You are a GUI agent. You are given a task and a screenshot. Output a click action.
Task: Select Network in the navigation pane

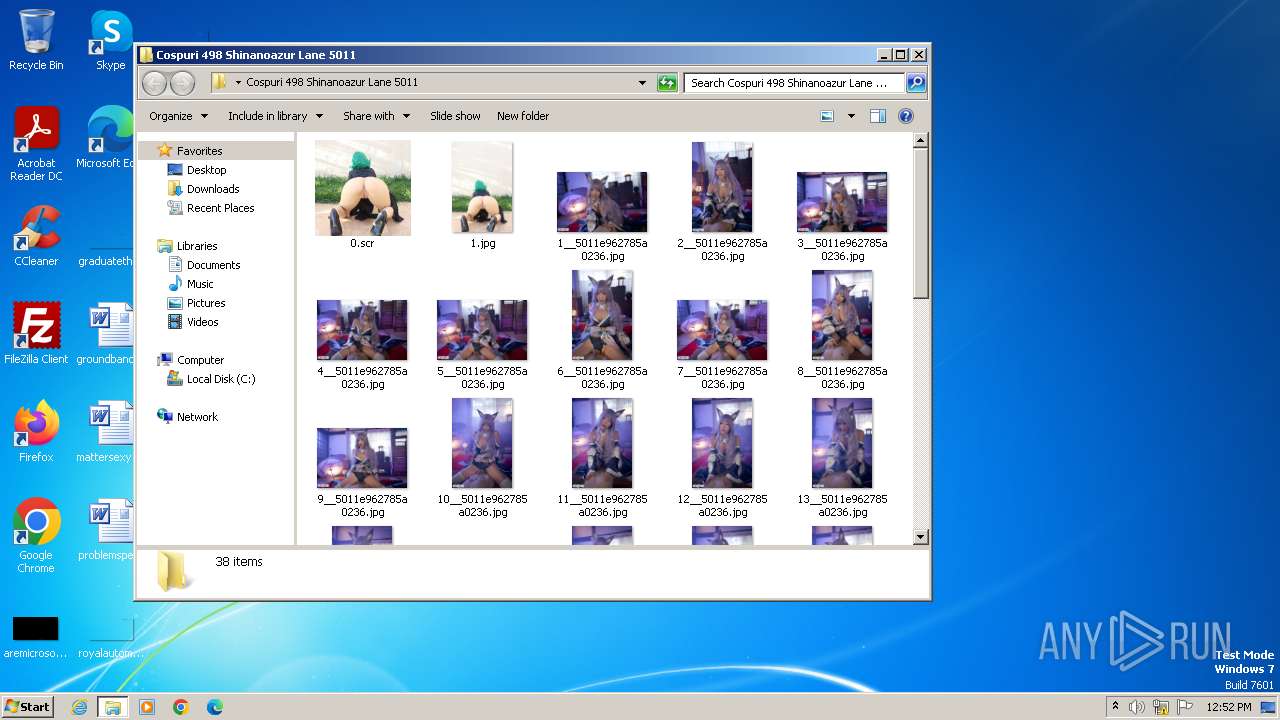pyautogui.click(x=197, y=417)
